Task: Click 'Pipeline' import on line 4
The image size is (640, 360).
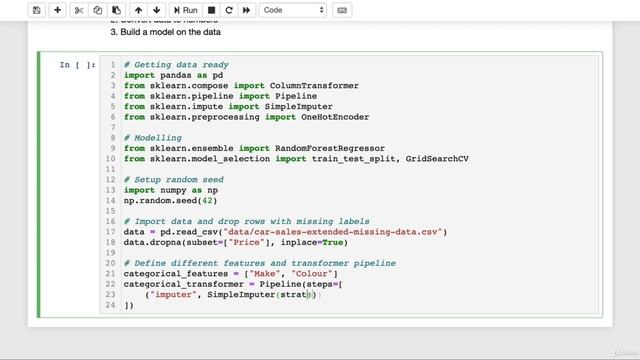Action: (296, 96)
